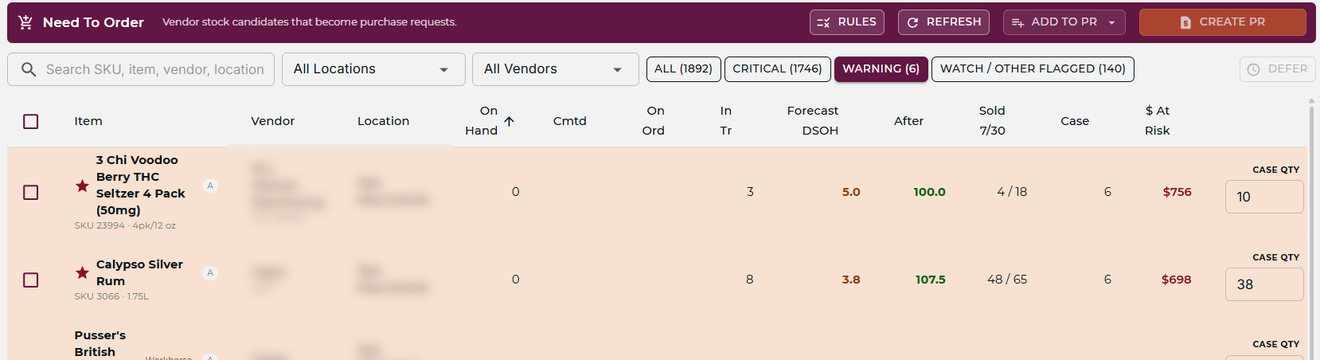Click the 3 Chi Voodoo Berry THC Seltzer item name
Screen dimensions: 1320x360
point(140,185)
